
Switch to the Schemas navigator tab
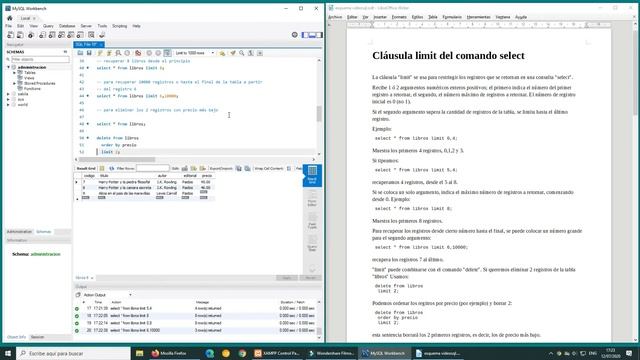tap(44, 232)
